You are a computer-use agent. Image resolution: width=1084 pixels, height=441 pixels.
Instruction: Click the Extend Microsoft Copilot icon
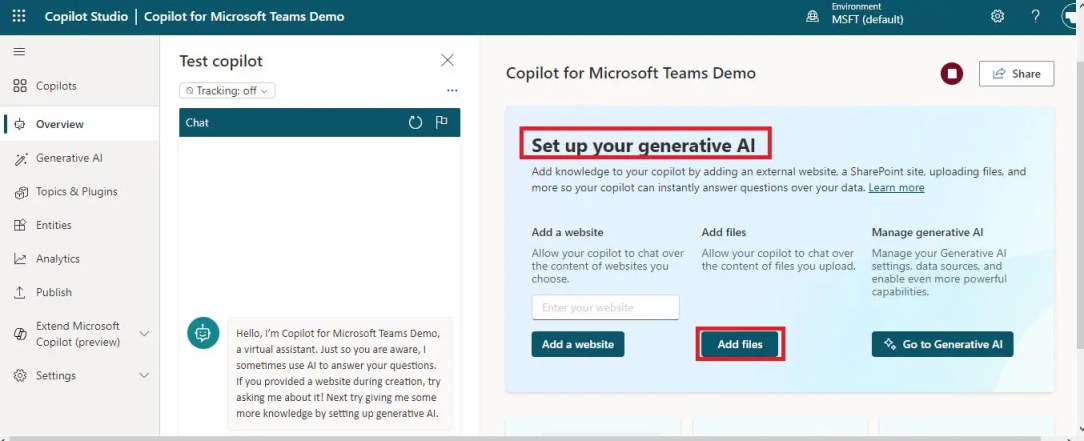pos(20,334)
